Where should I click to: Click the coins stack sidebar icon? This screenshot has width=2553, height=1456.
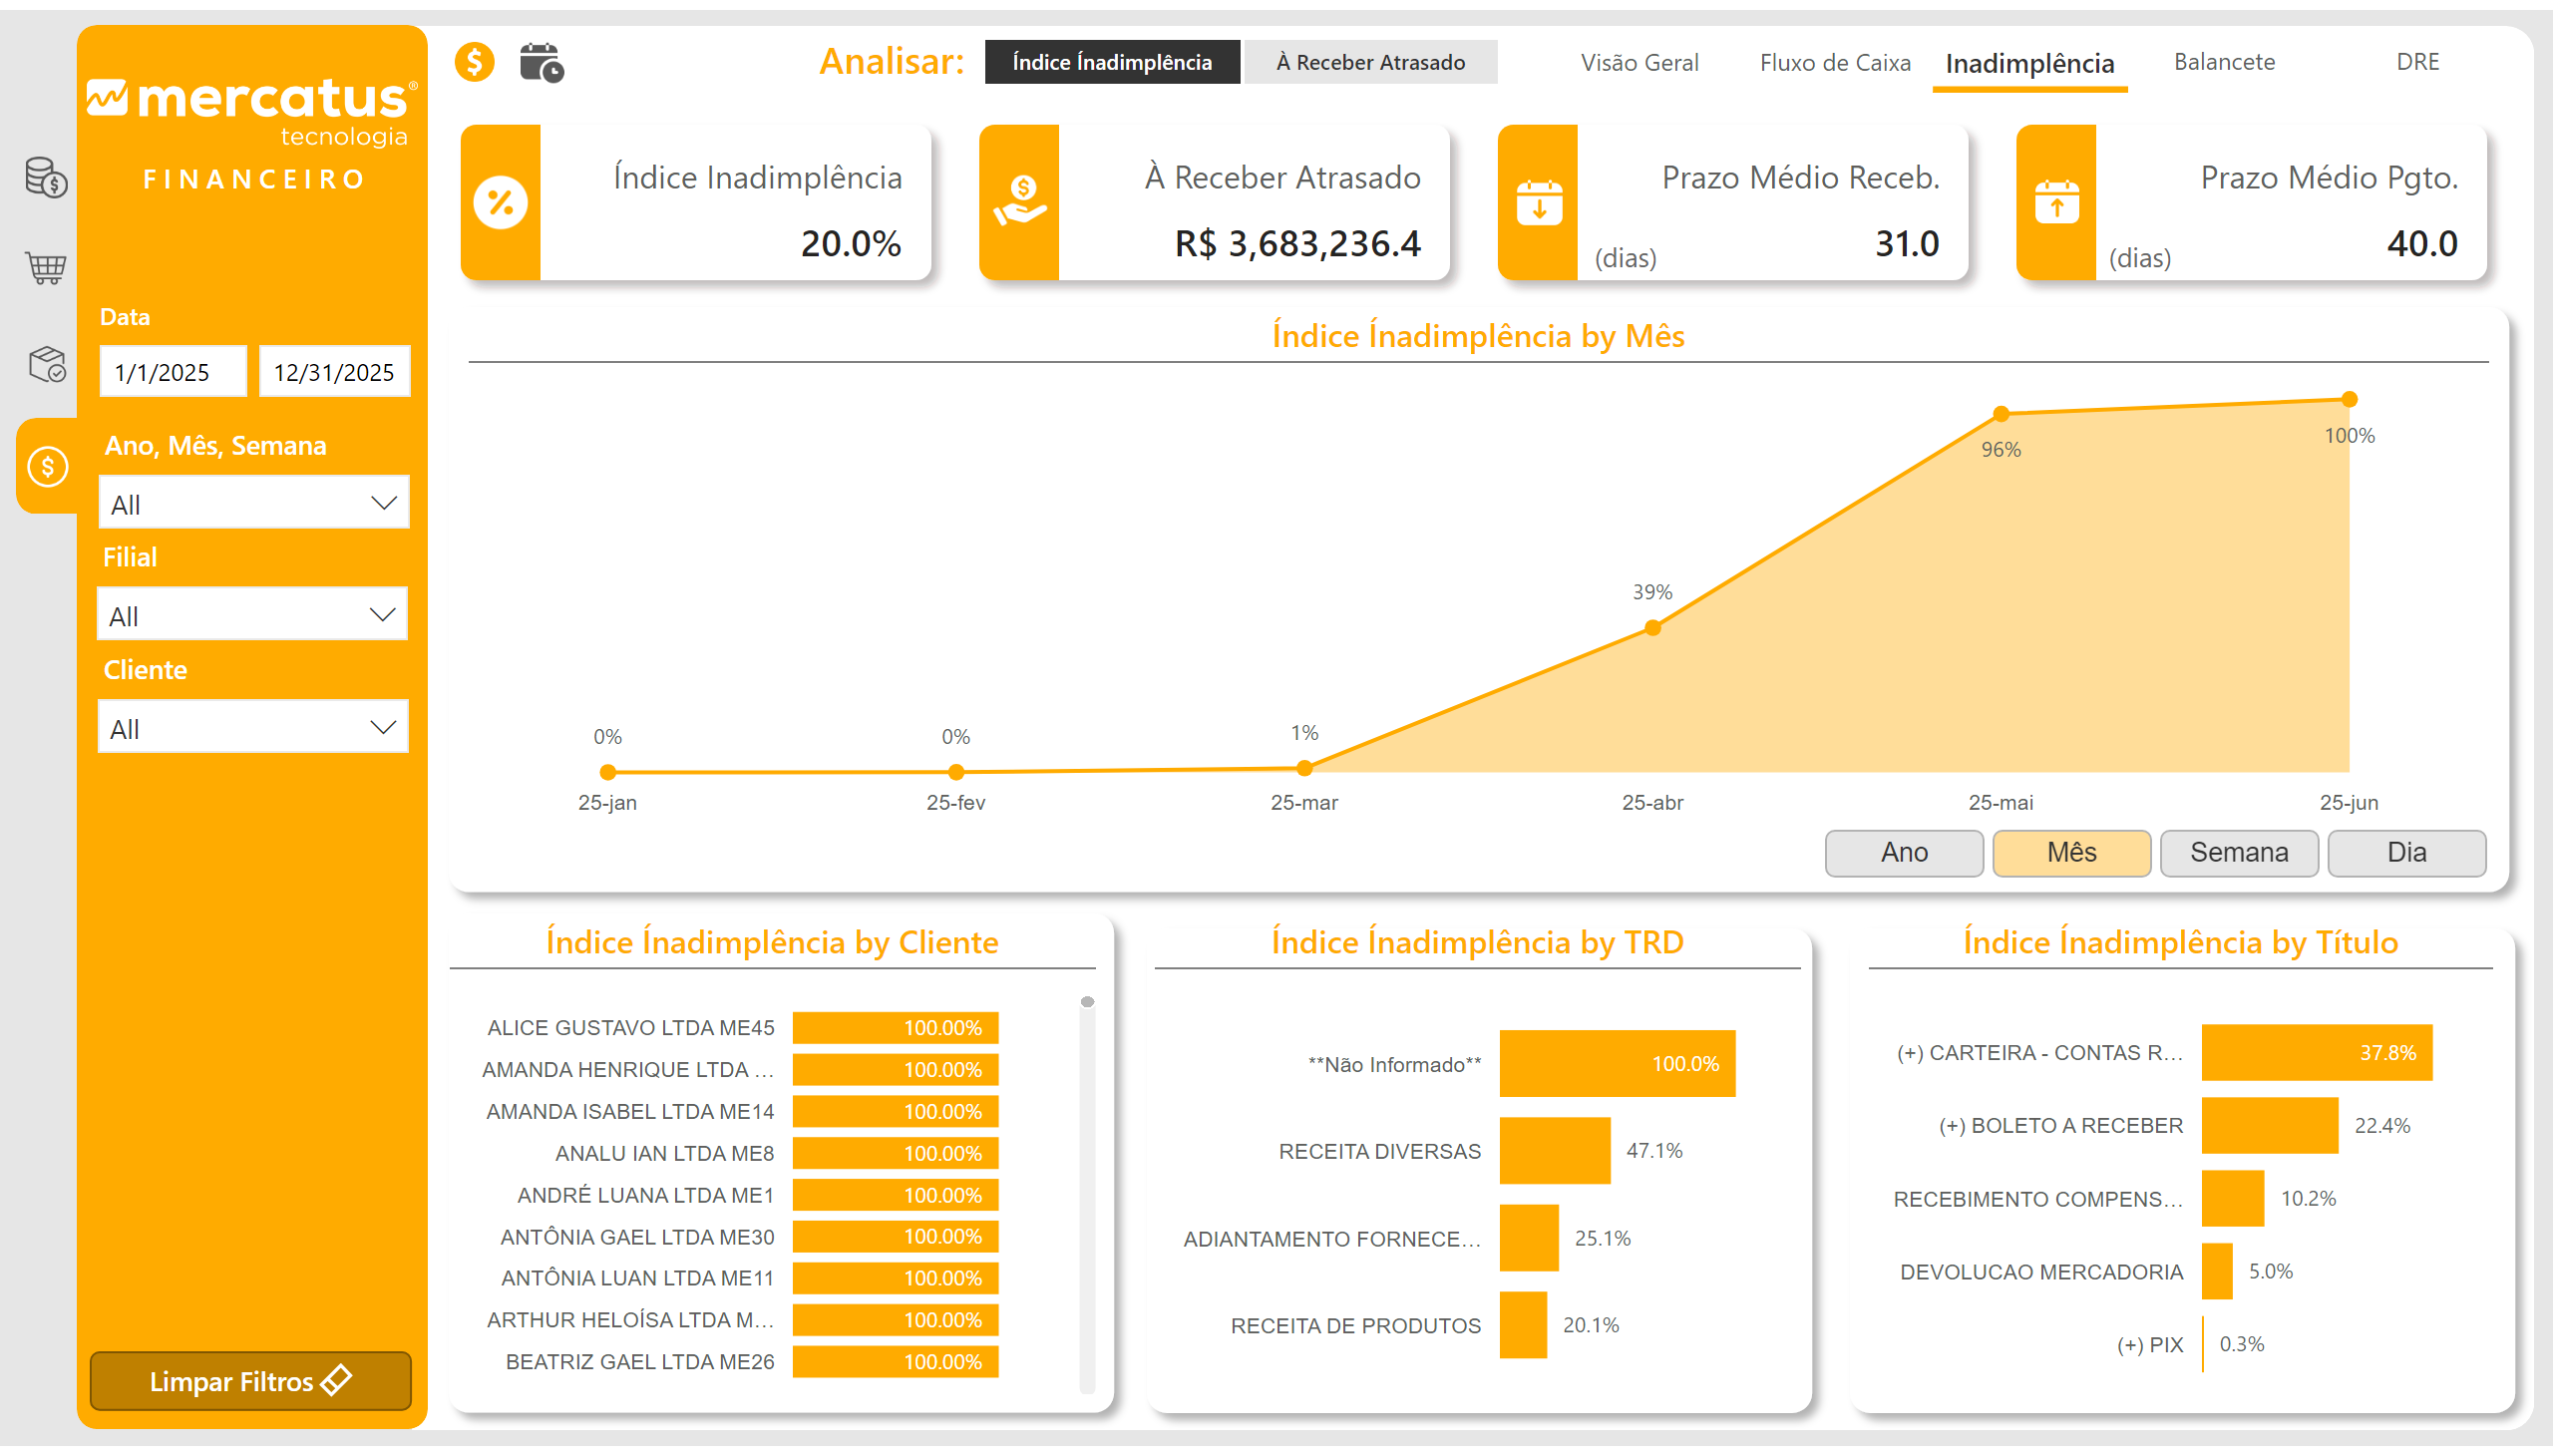[x=46, y=177]
